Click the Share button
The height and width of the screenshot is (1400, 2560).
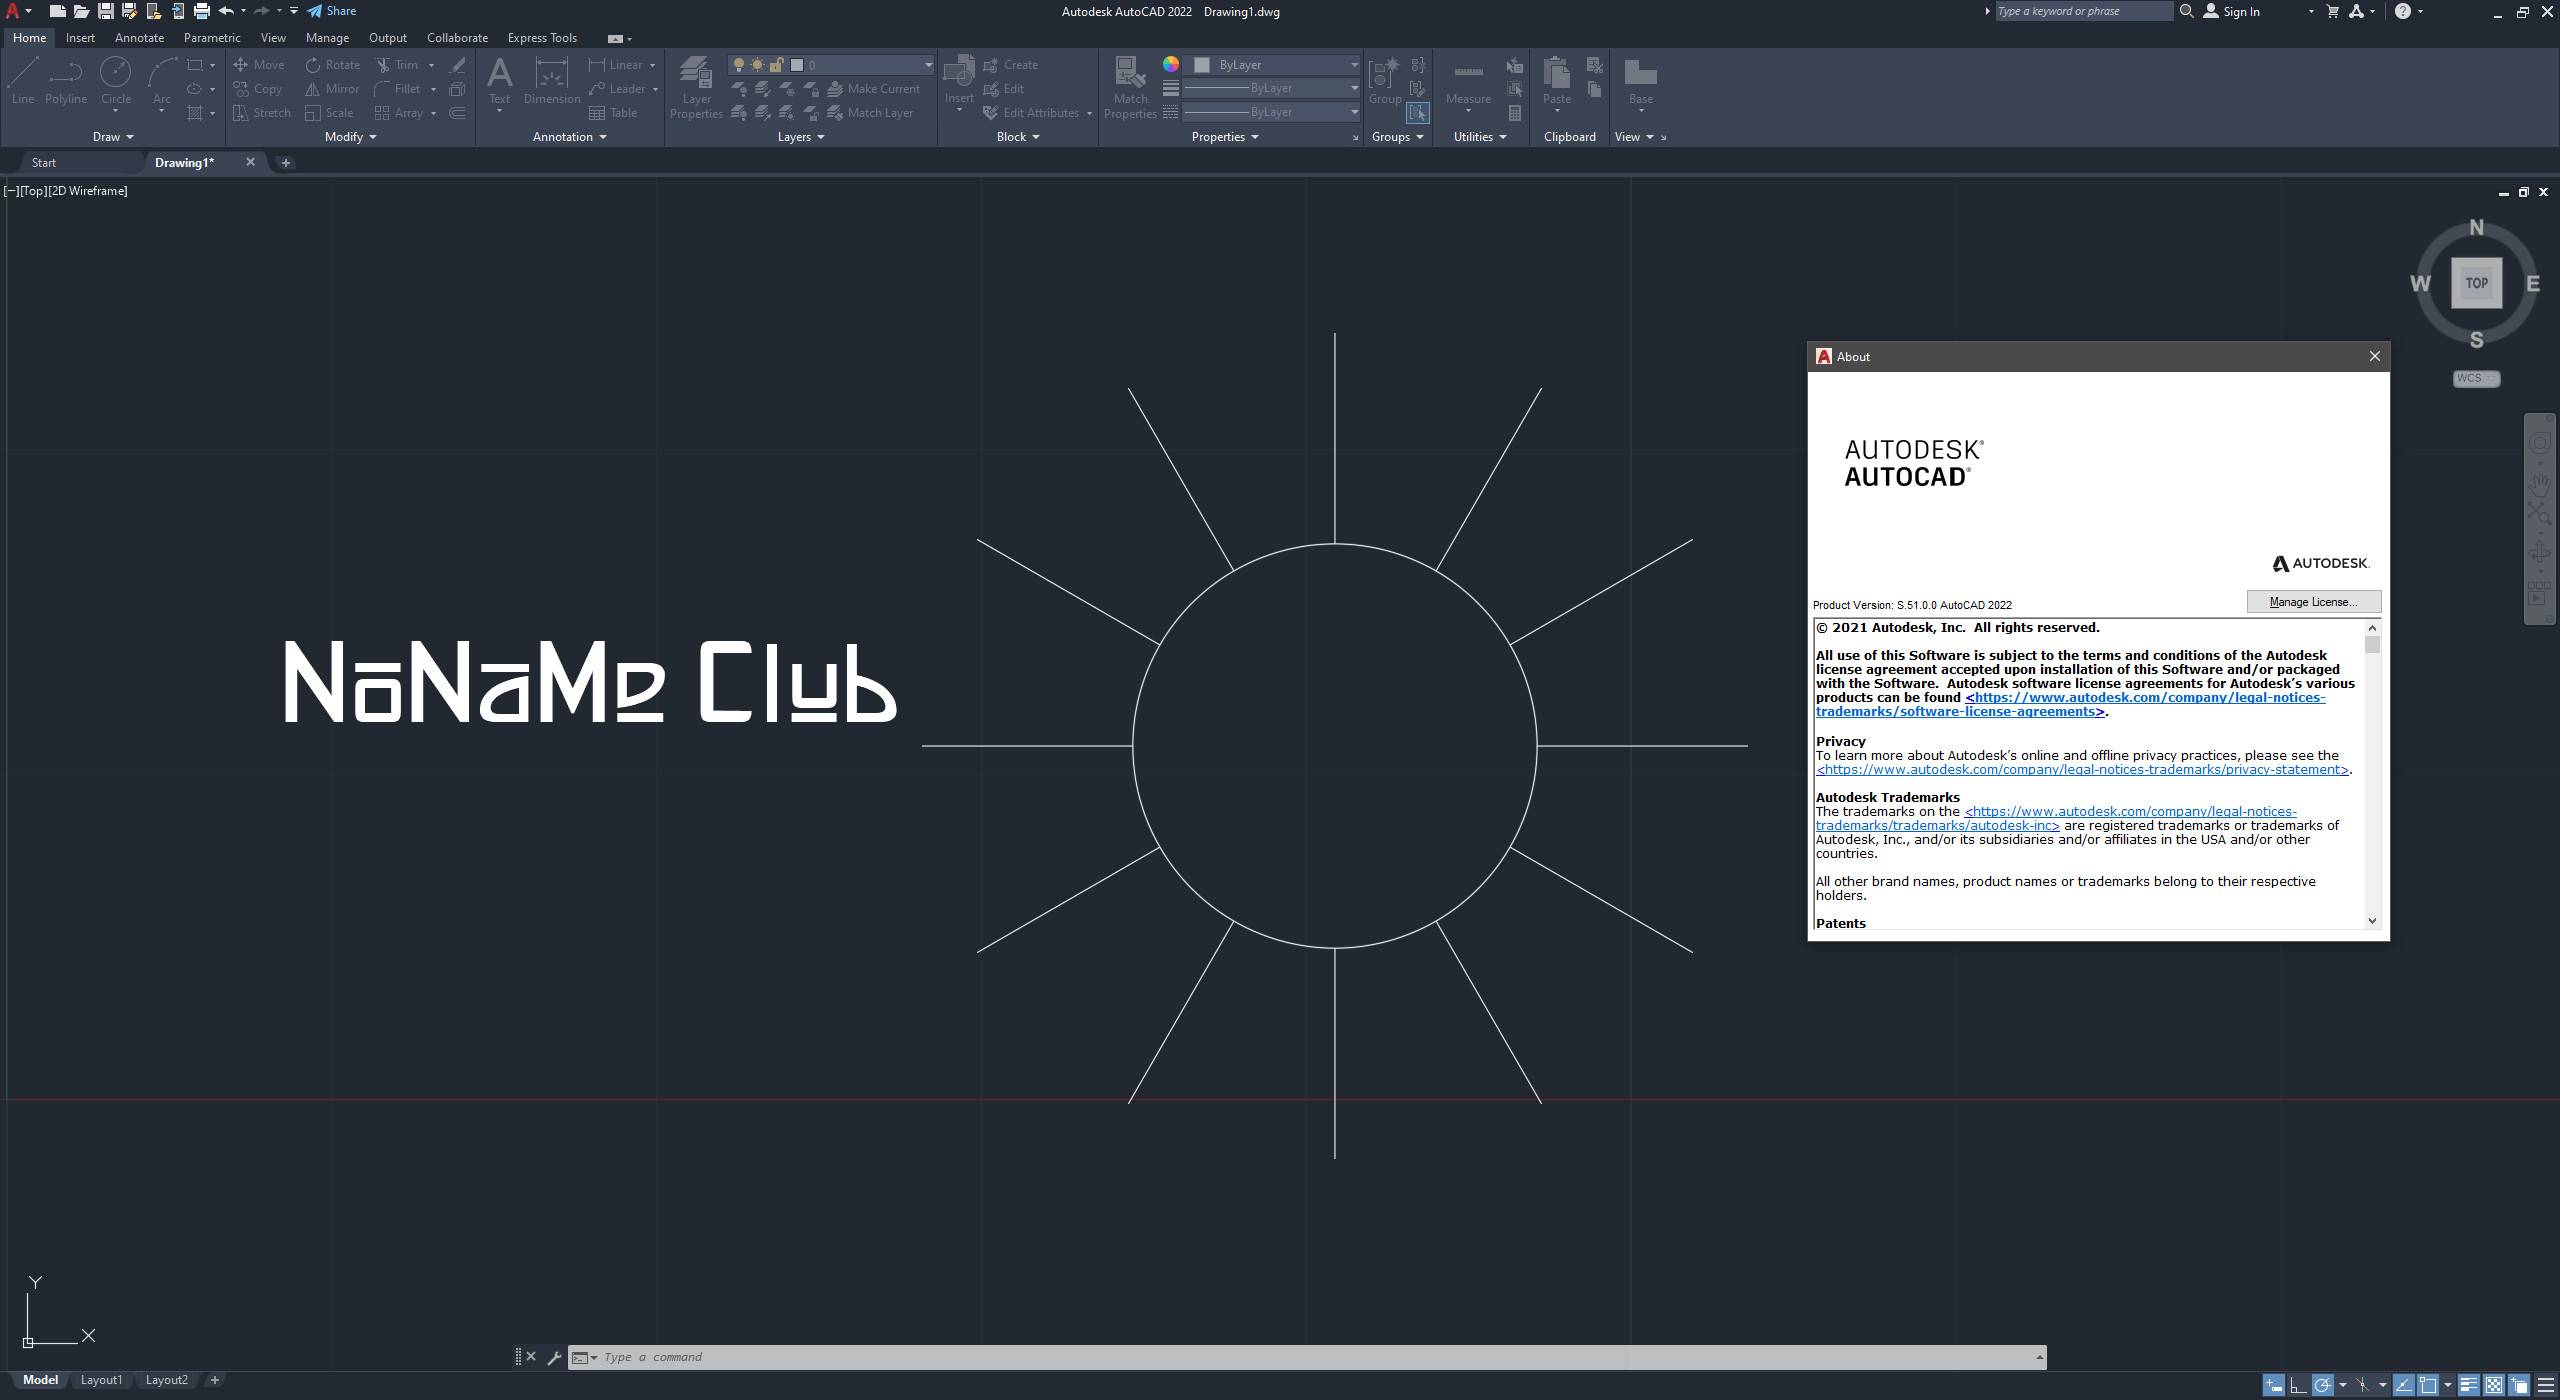click(331, 11)
